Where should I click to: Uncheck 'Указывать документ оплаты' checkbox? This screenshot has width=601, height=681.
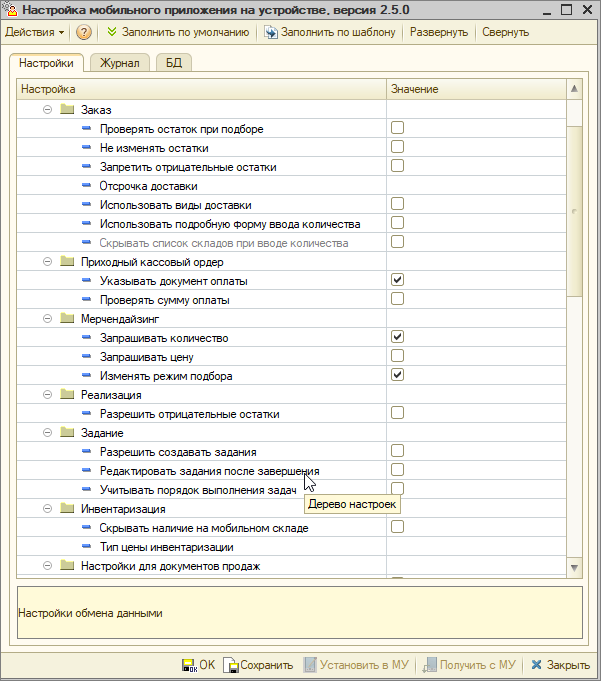click(x=397, y=280)
